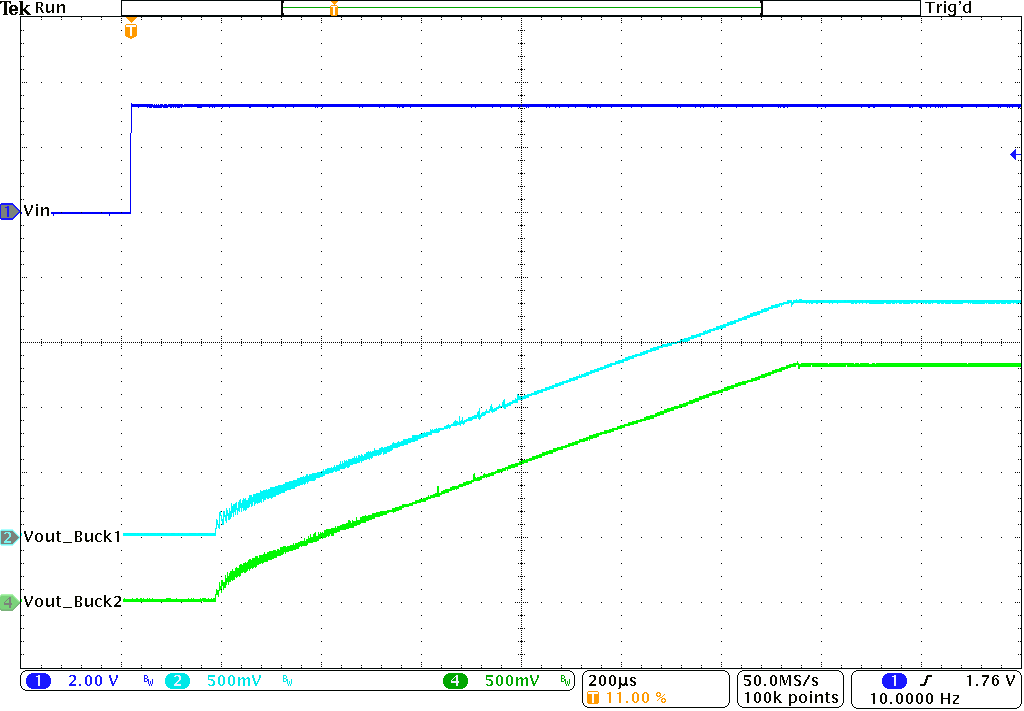Viewport: 1024px width, 711px height.
Task: Click the blue trigger level arrow on right edge
Action: tap(1014, 153)
